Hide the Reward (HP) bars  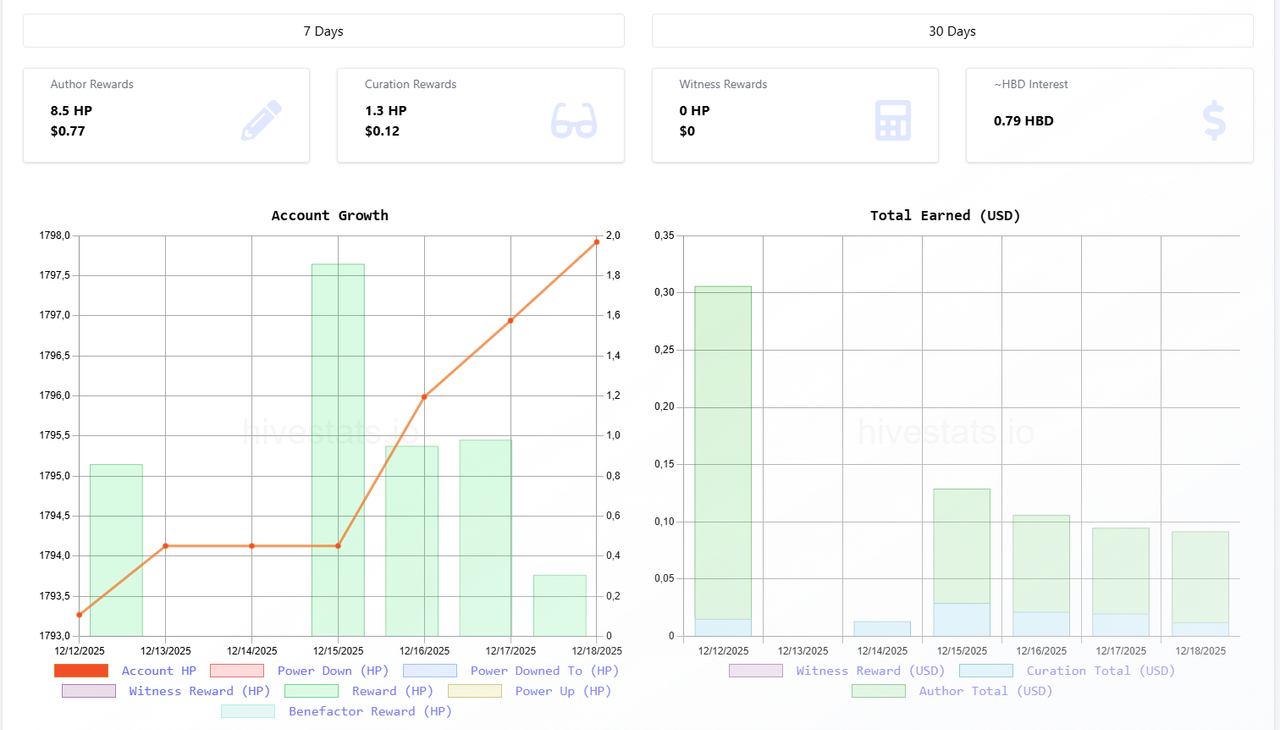click(x=359, y=691)
